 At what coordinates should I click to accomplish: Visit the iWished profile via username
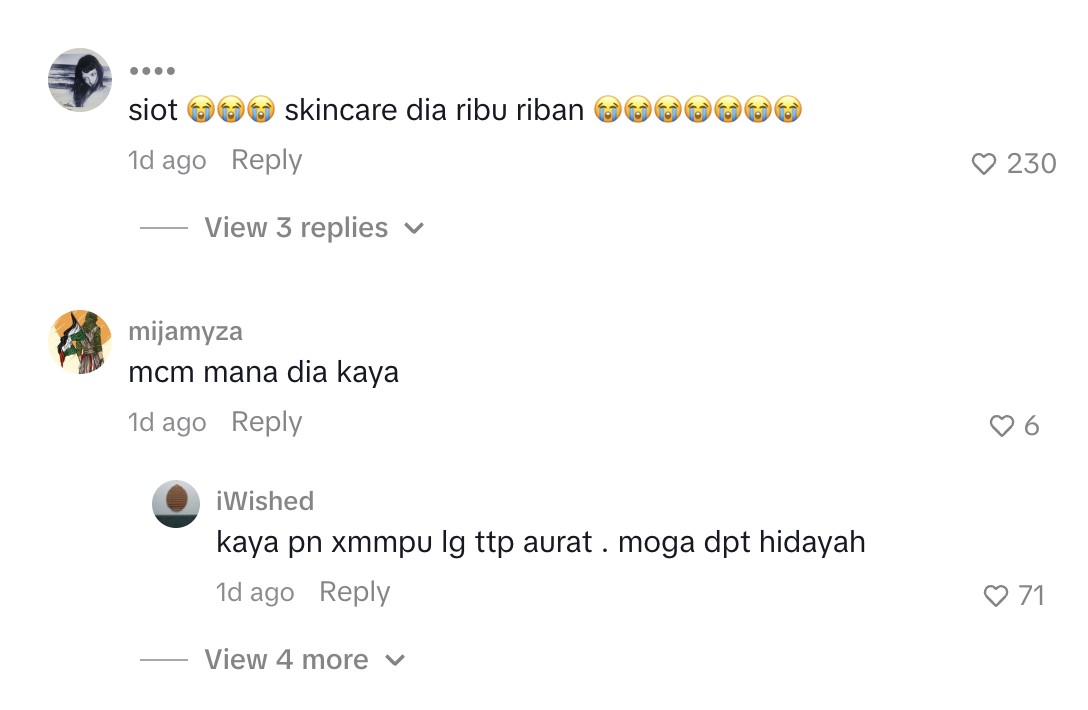pos(265,500)
